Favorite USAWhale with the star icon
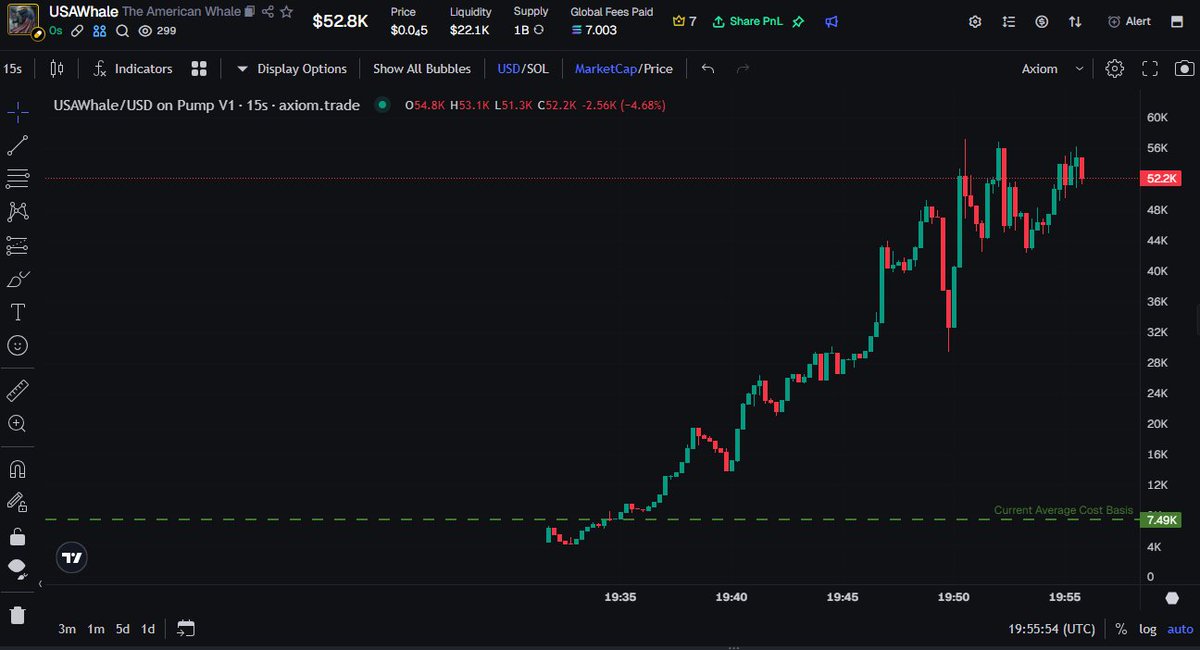 (x=287, y=12)
